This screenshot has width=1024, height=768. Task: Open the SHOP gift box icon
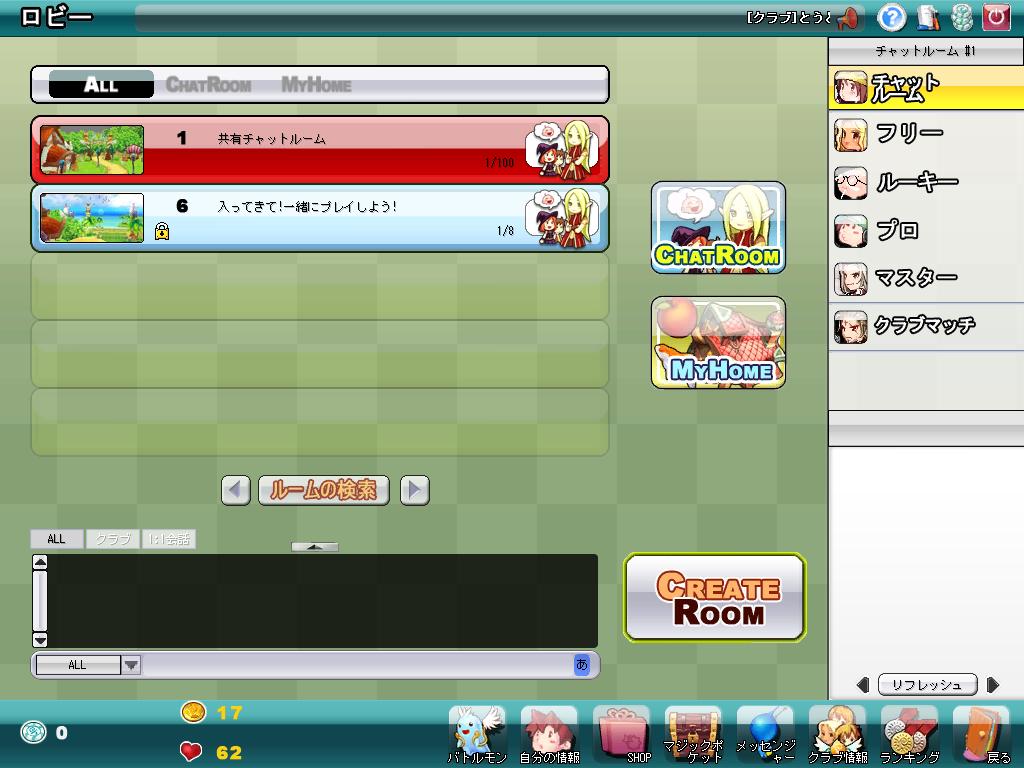(621, 735)
